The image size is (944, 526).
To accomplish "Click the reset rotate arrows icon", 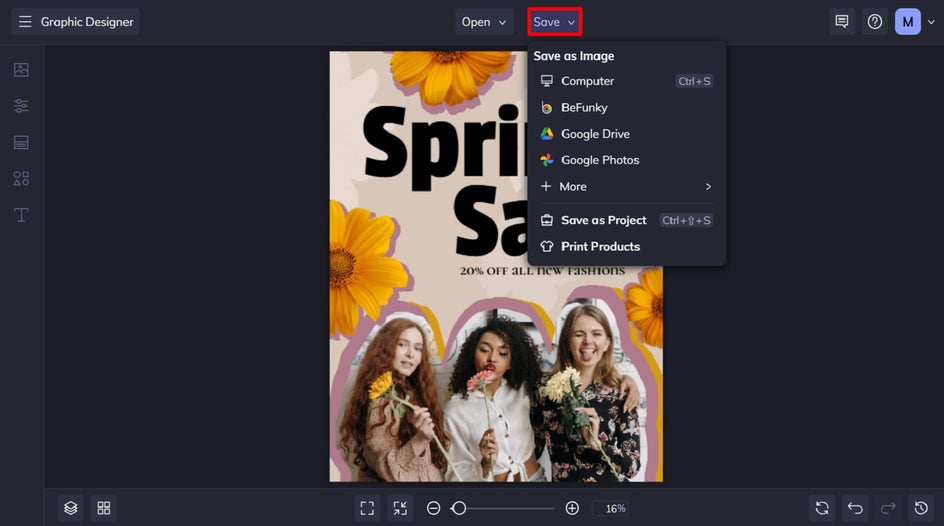I will coord(822,508).
